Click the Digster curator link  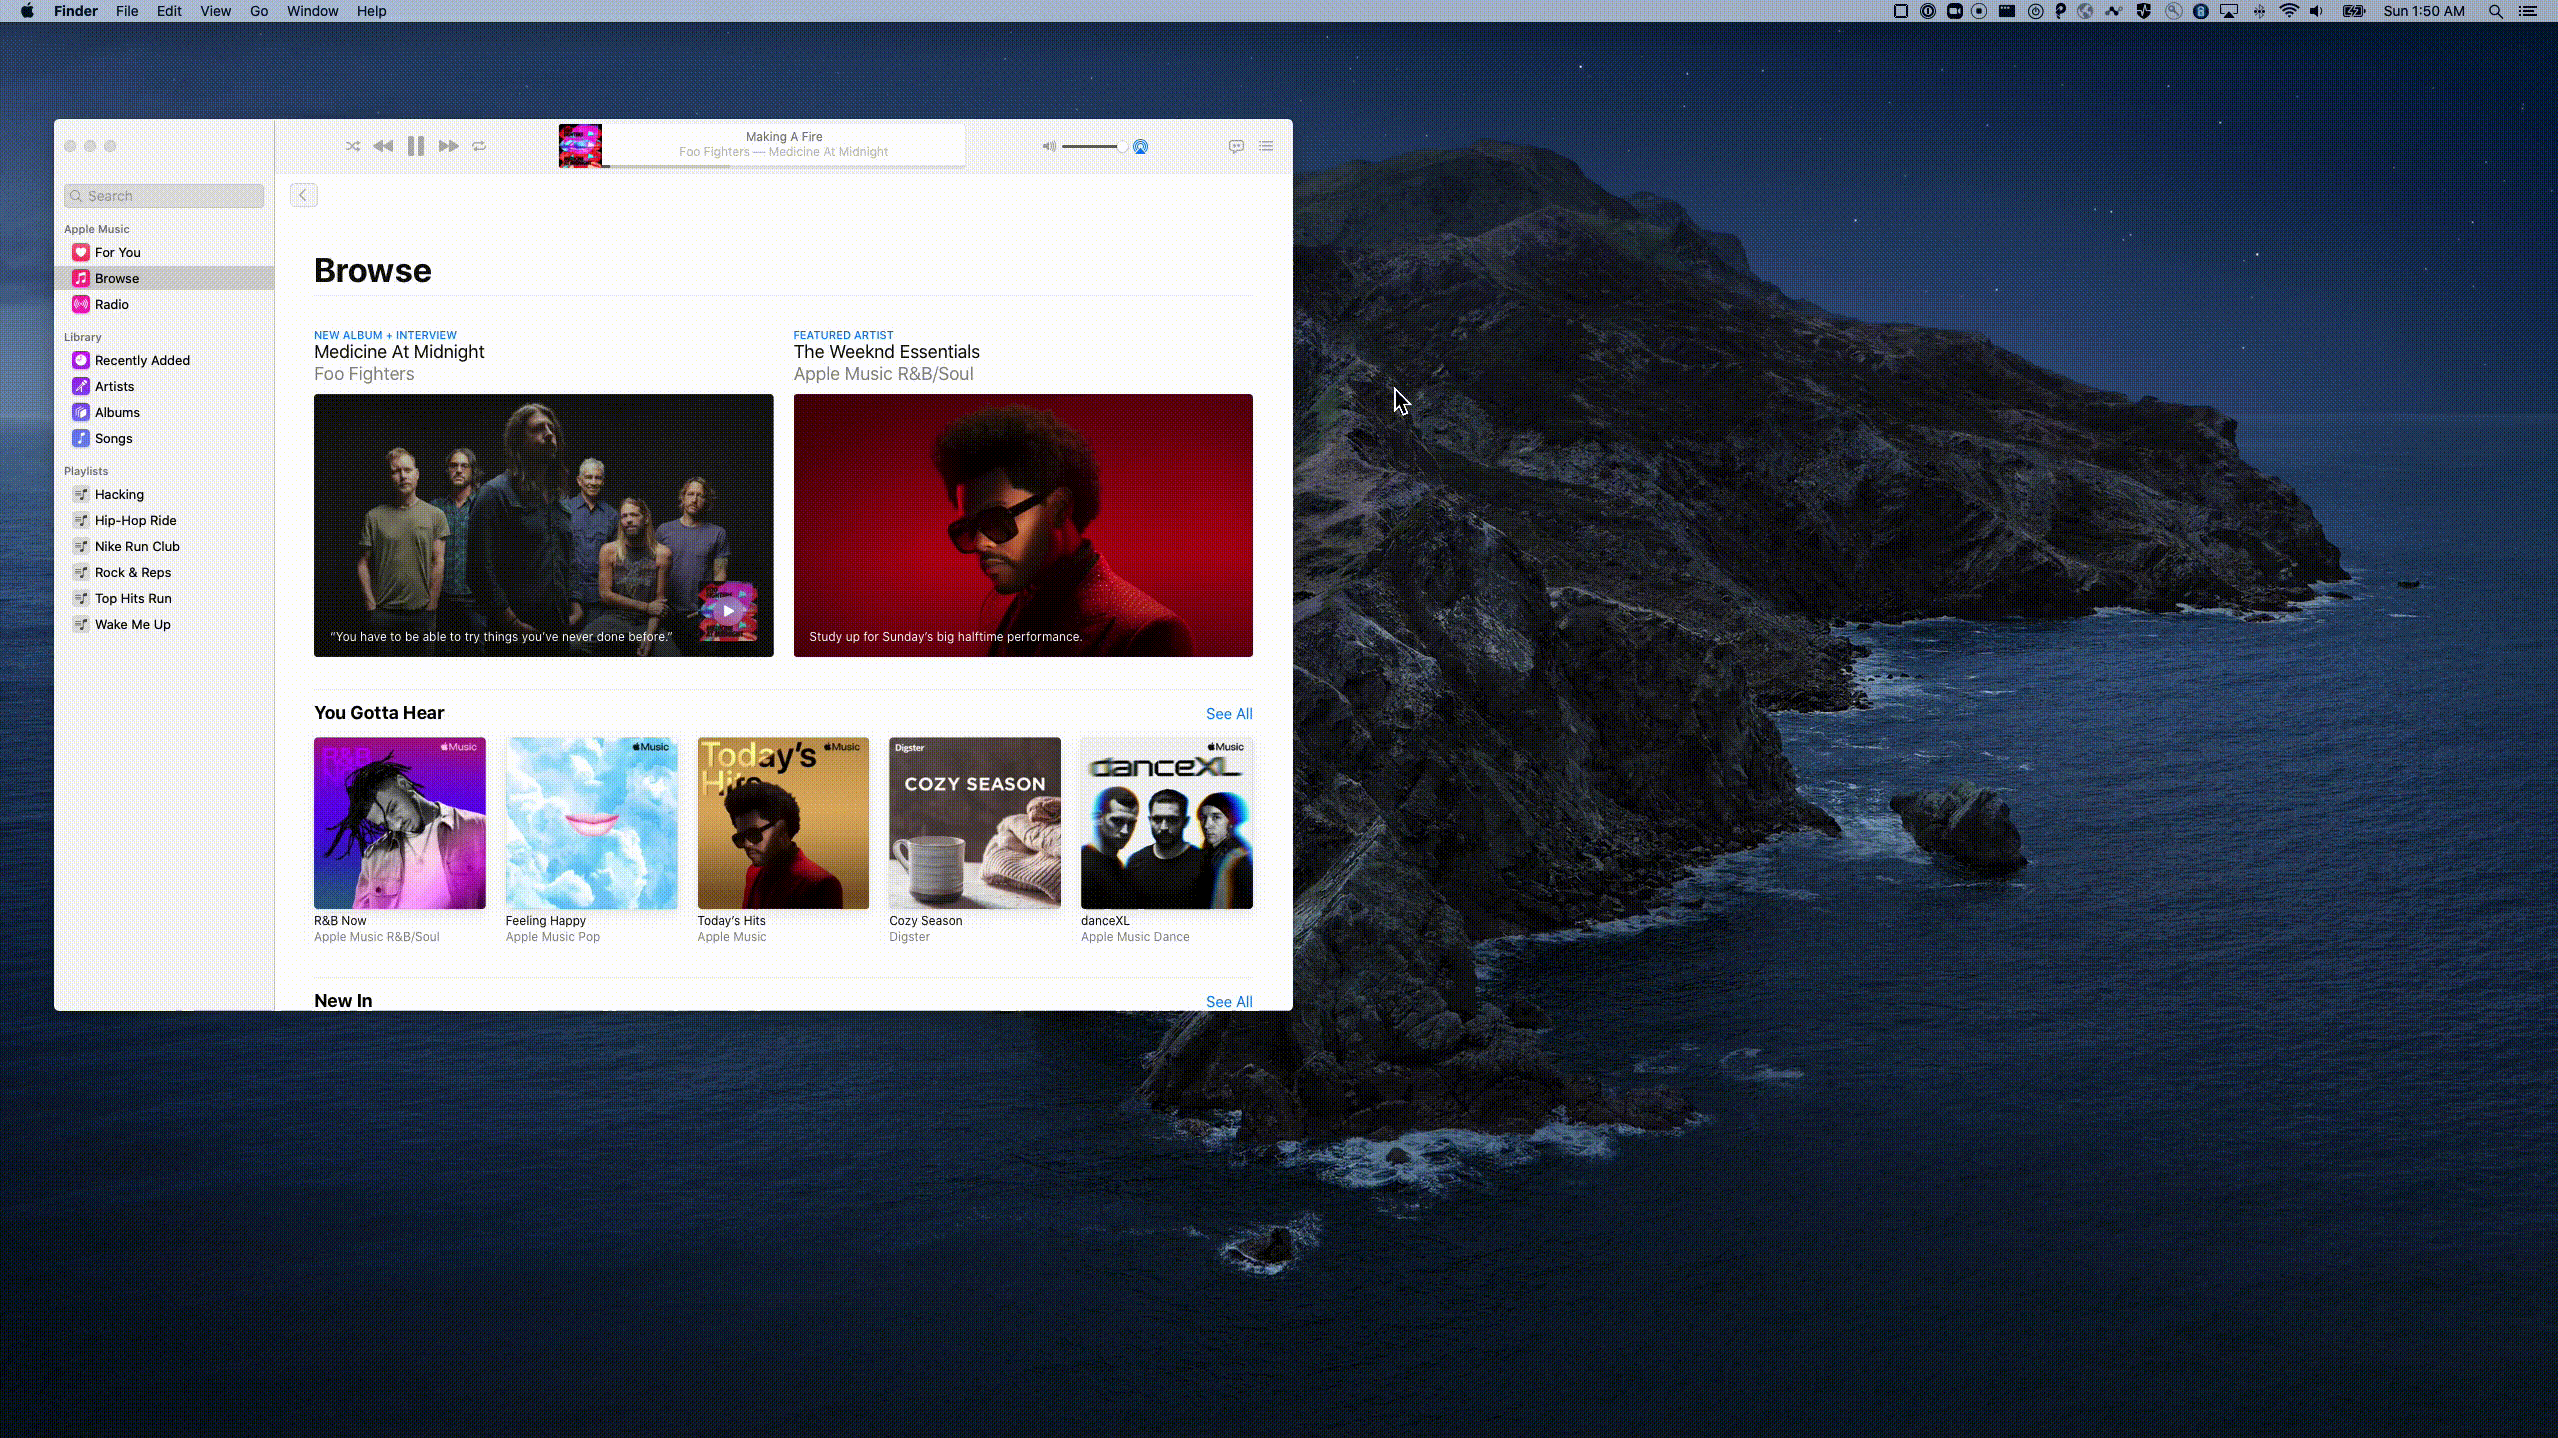coord(909,937)
